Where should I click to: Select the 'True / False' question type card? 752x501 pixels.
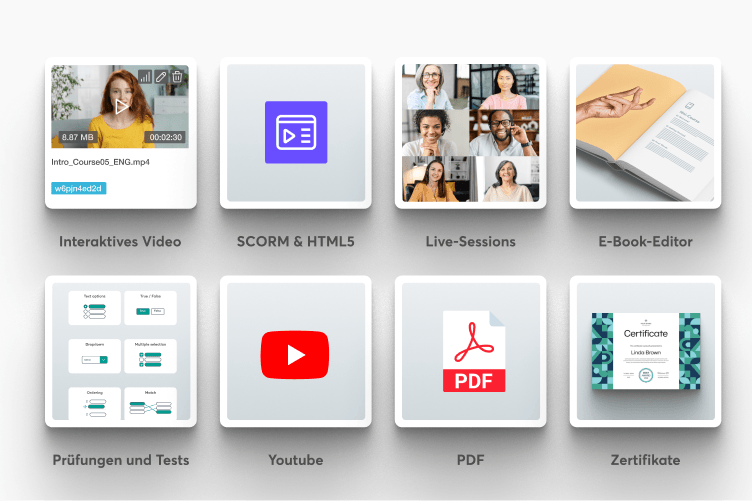coord(151,308)
